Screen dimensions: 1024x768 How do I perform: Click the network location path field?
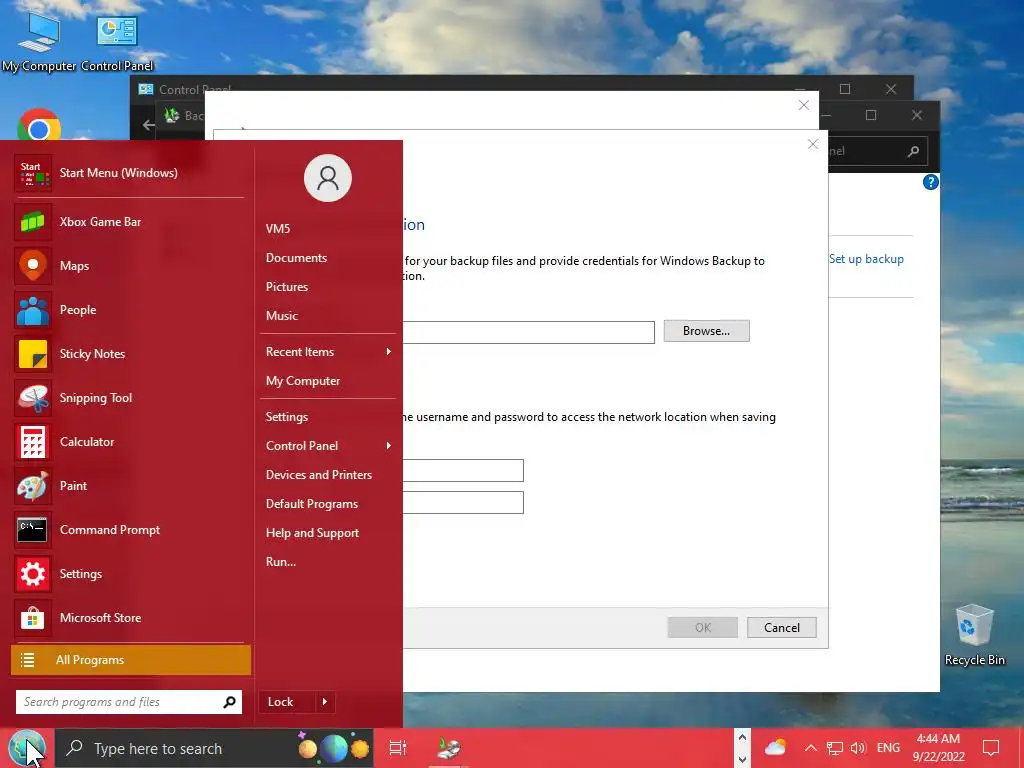(528, 332)
